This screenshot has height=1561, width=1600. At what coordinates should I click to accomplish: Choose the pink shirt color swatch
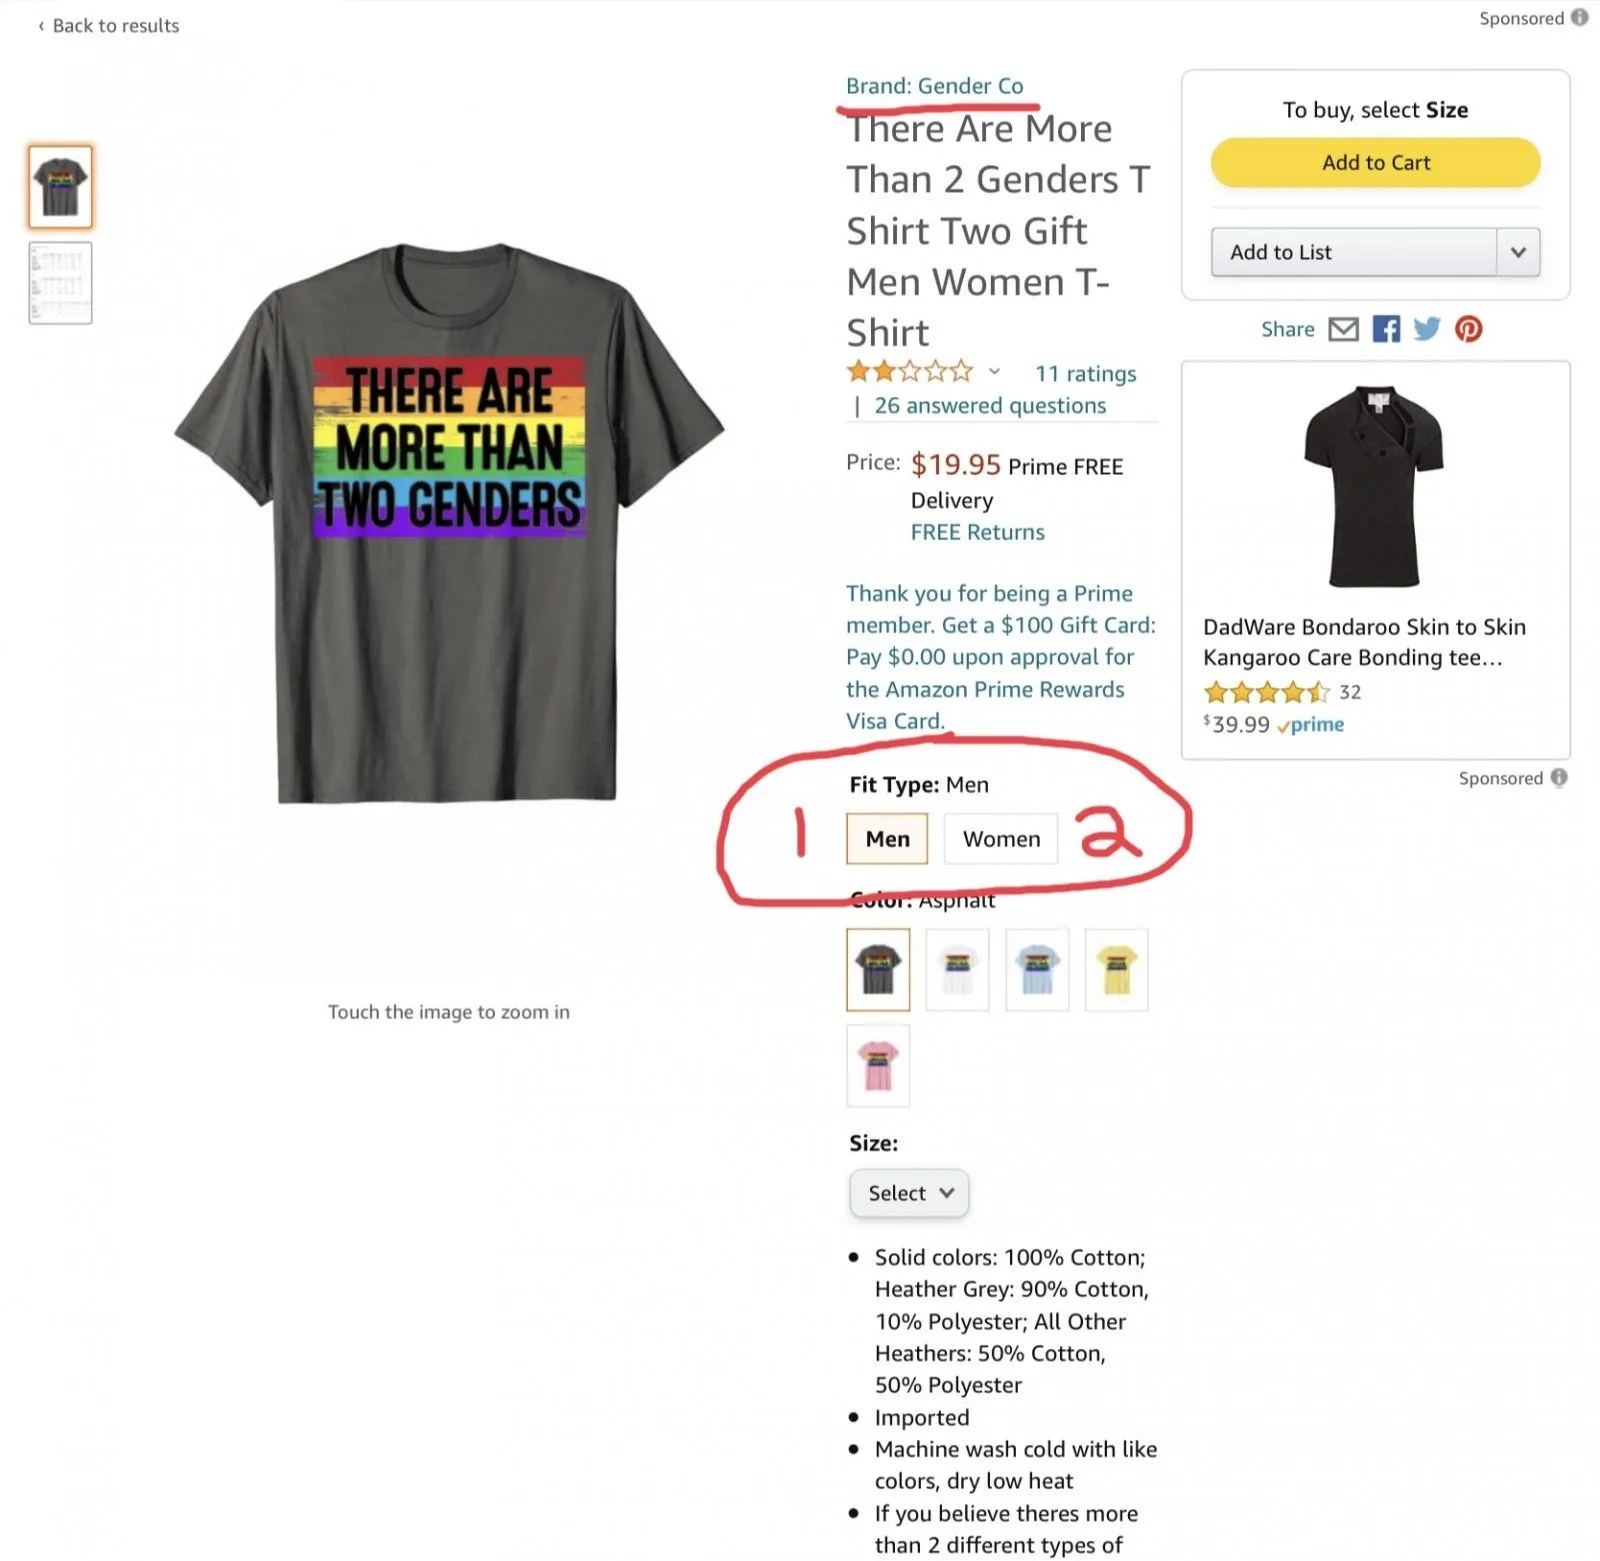coord(878,1065)
